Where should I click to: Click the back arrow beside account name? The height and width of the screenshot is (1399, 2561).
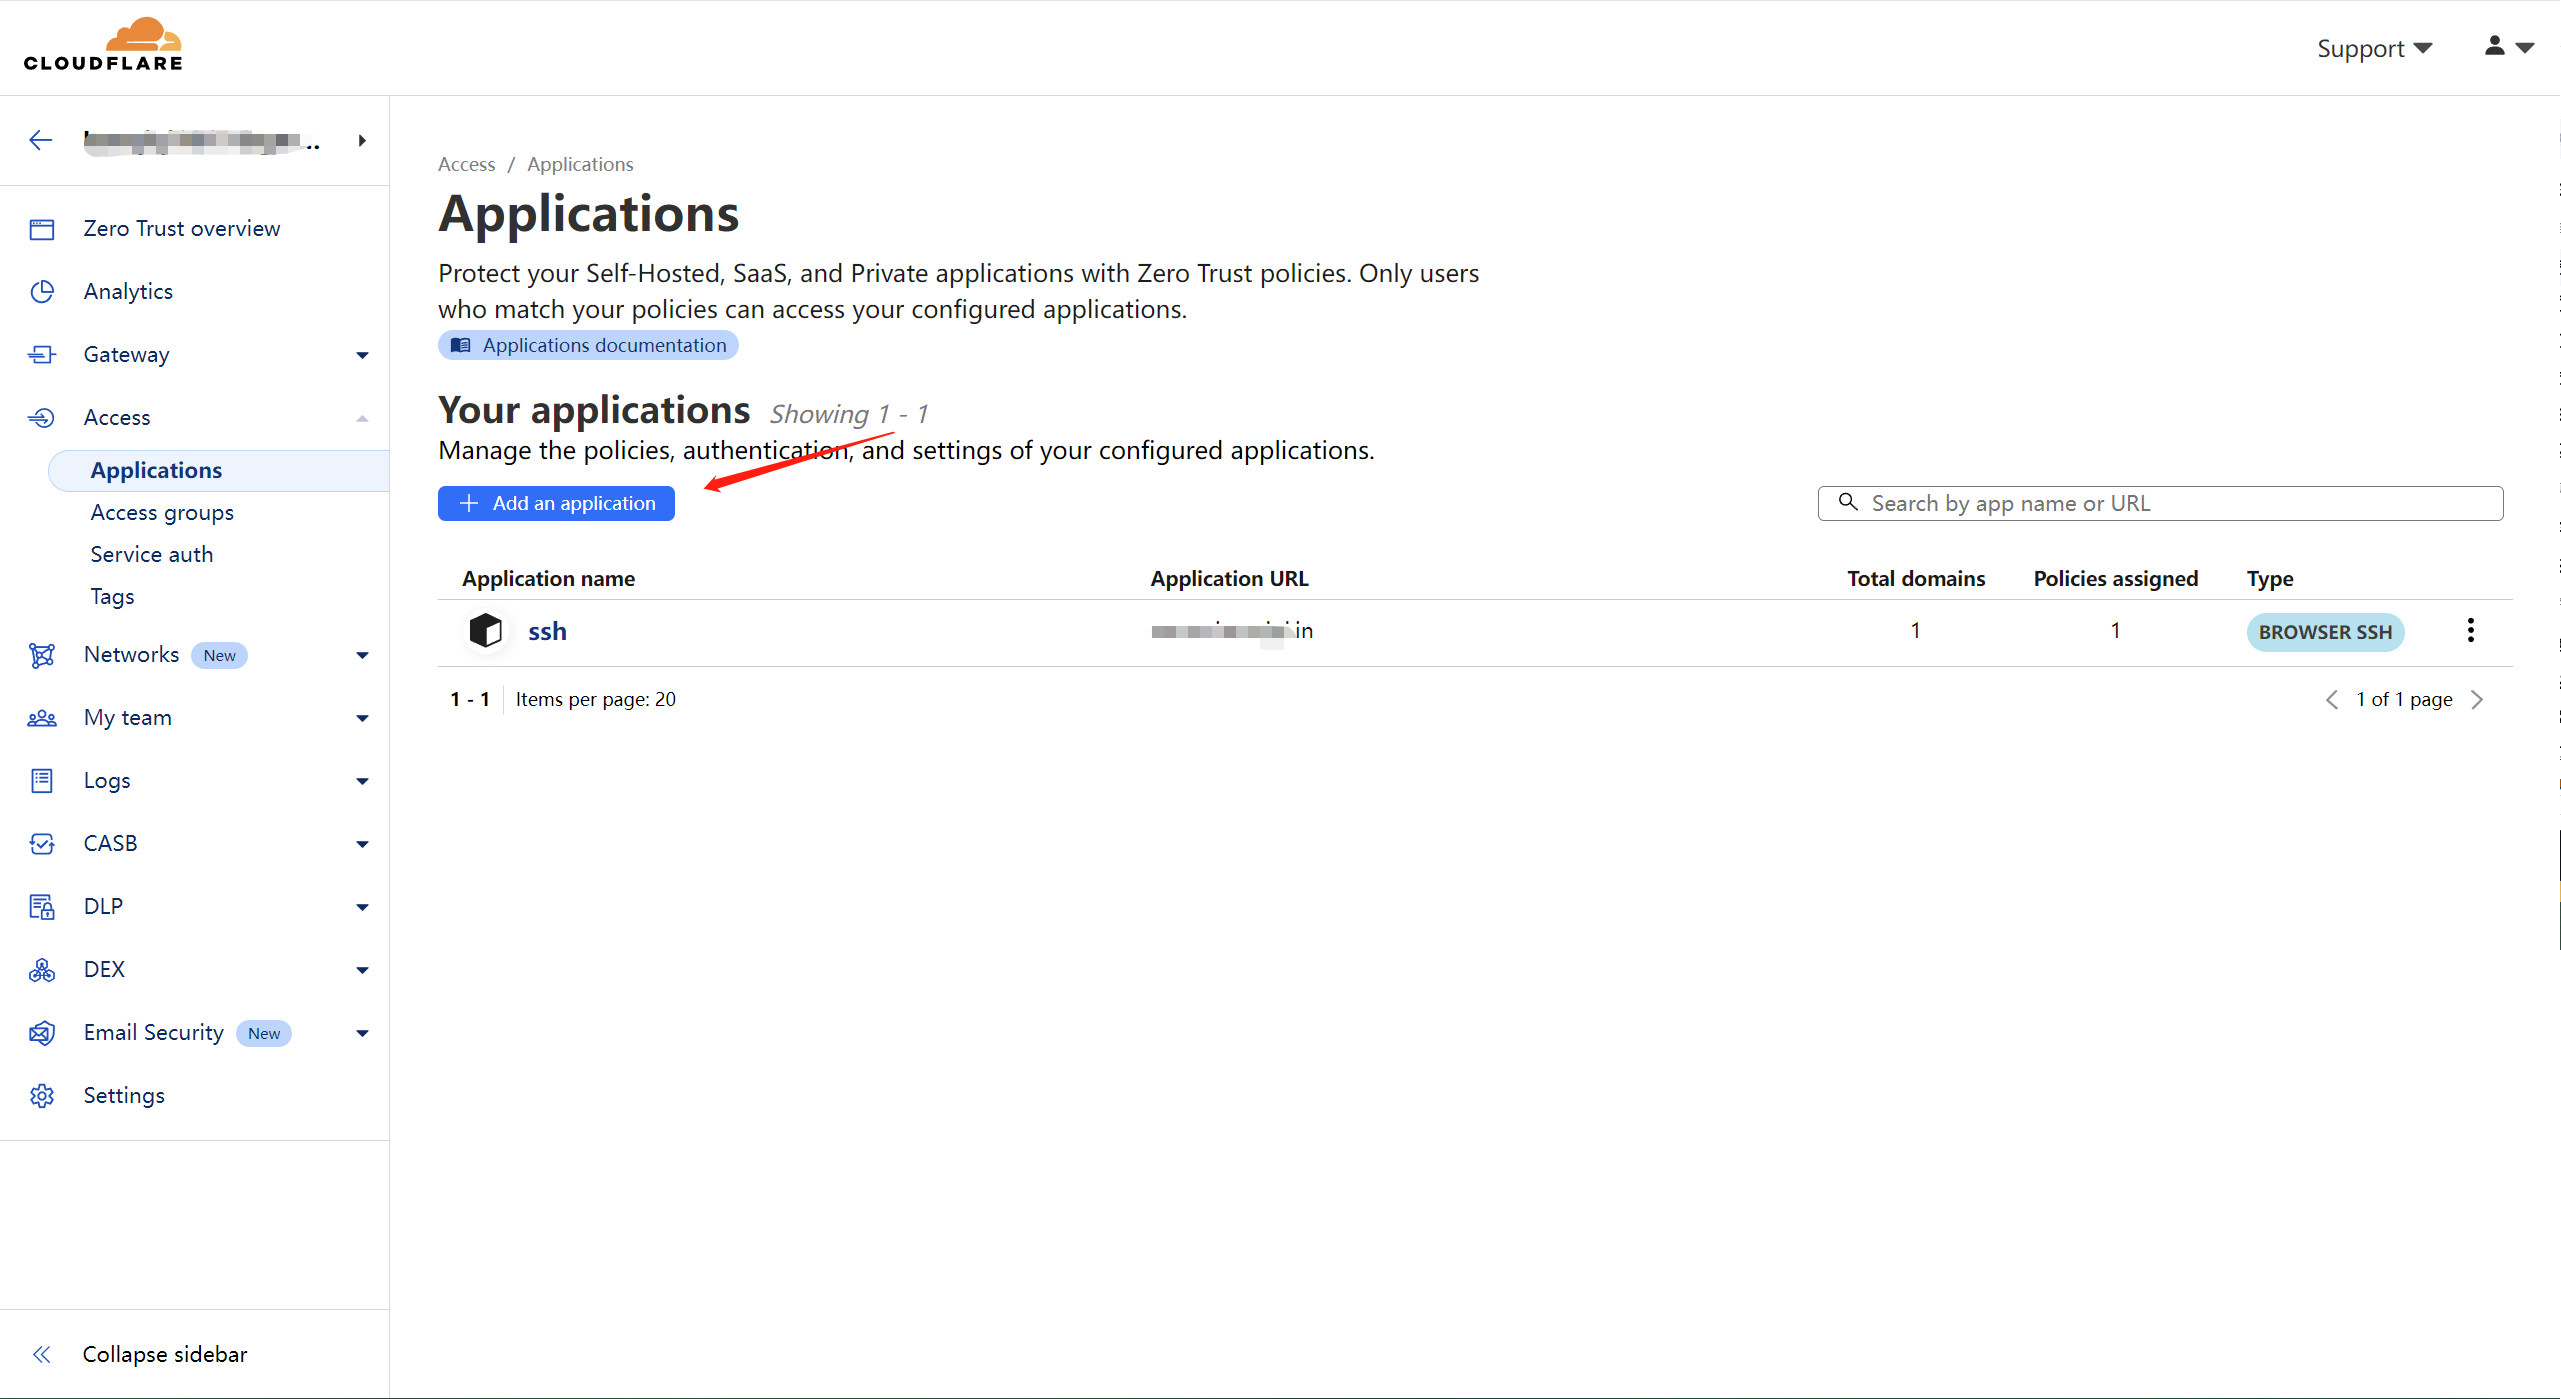[x=41, y=141]
